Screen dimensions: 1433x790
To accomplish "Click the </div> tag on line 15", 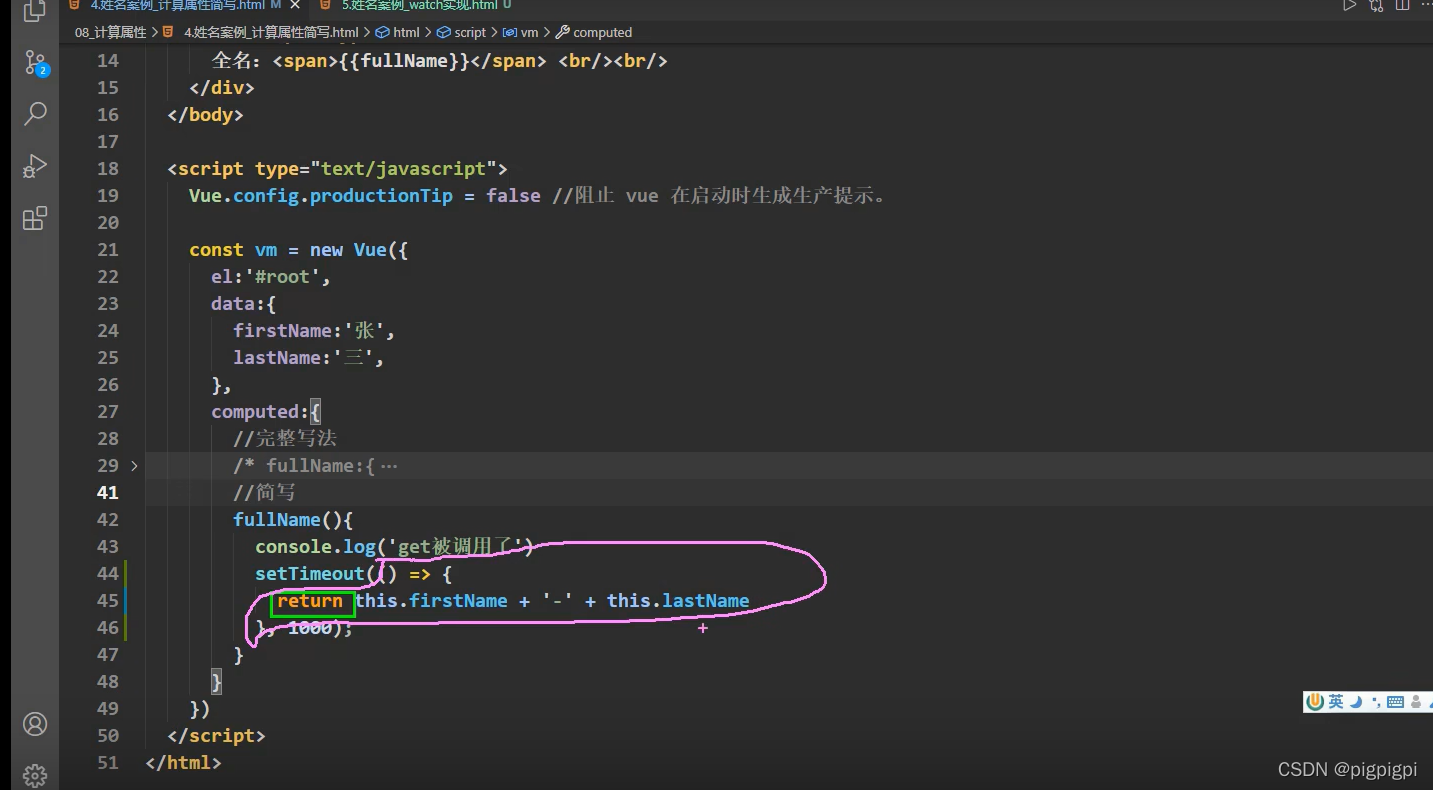I will coord(222,87).
